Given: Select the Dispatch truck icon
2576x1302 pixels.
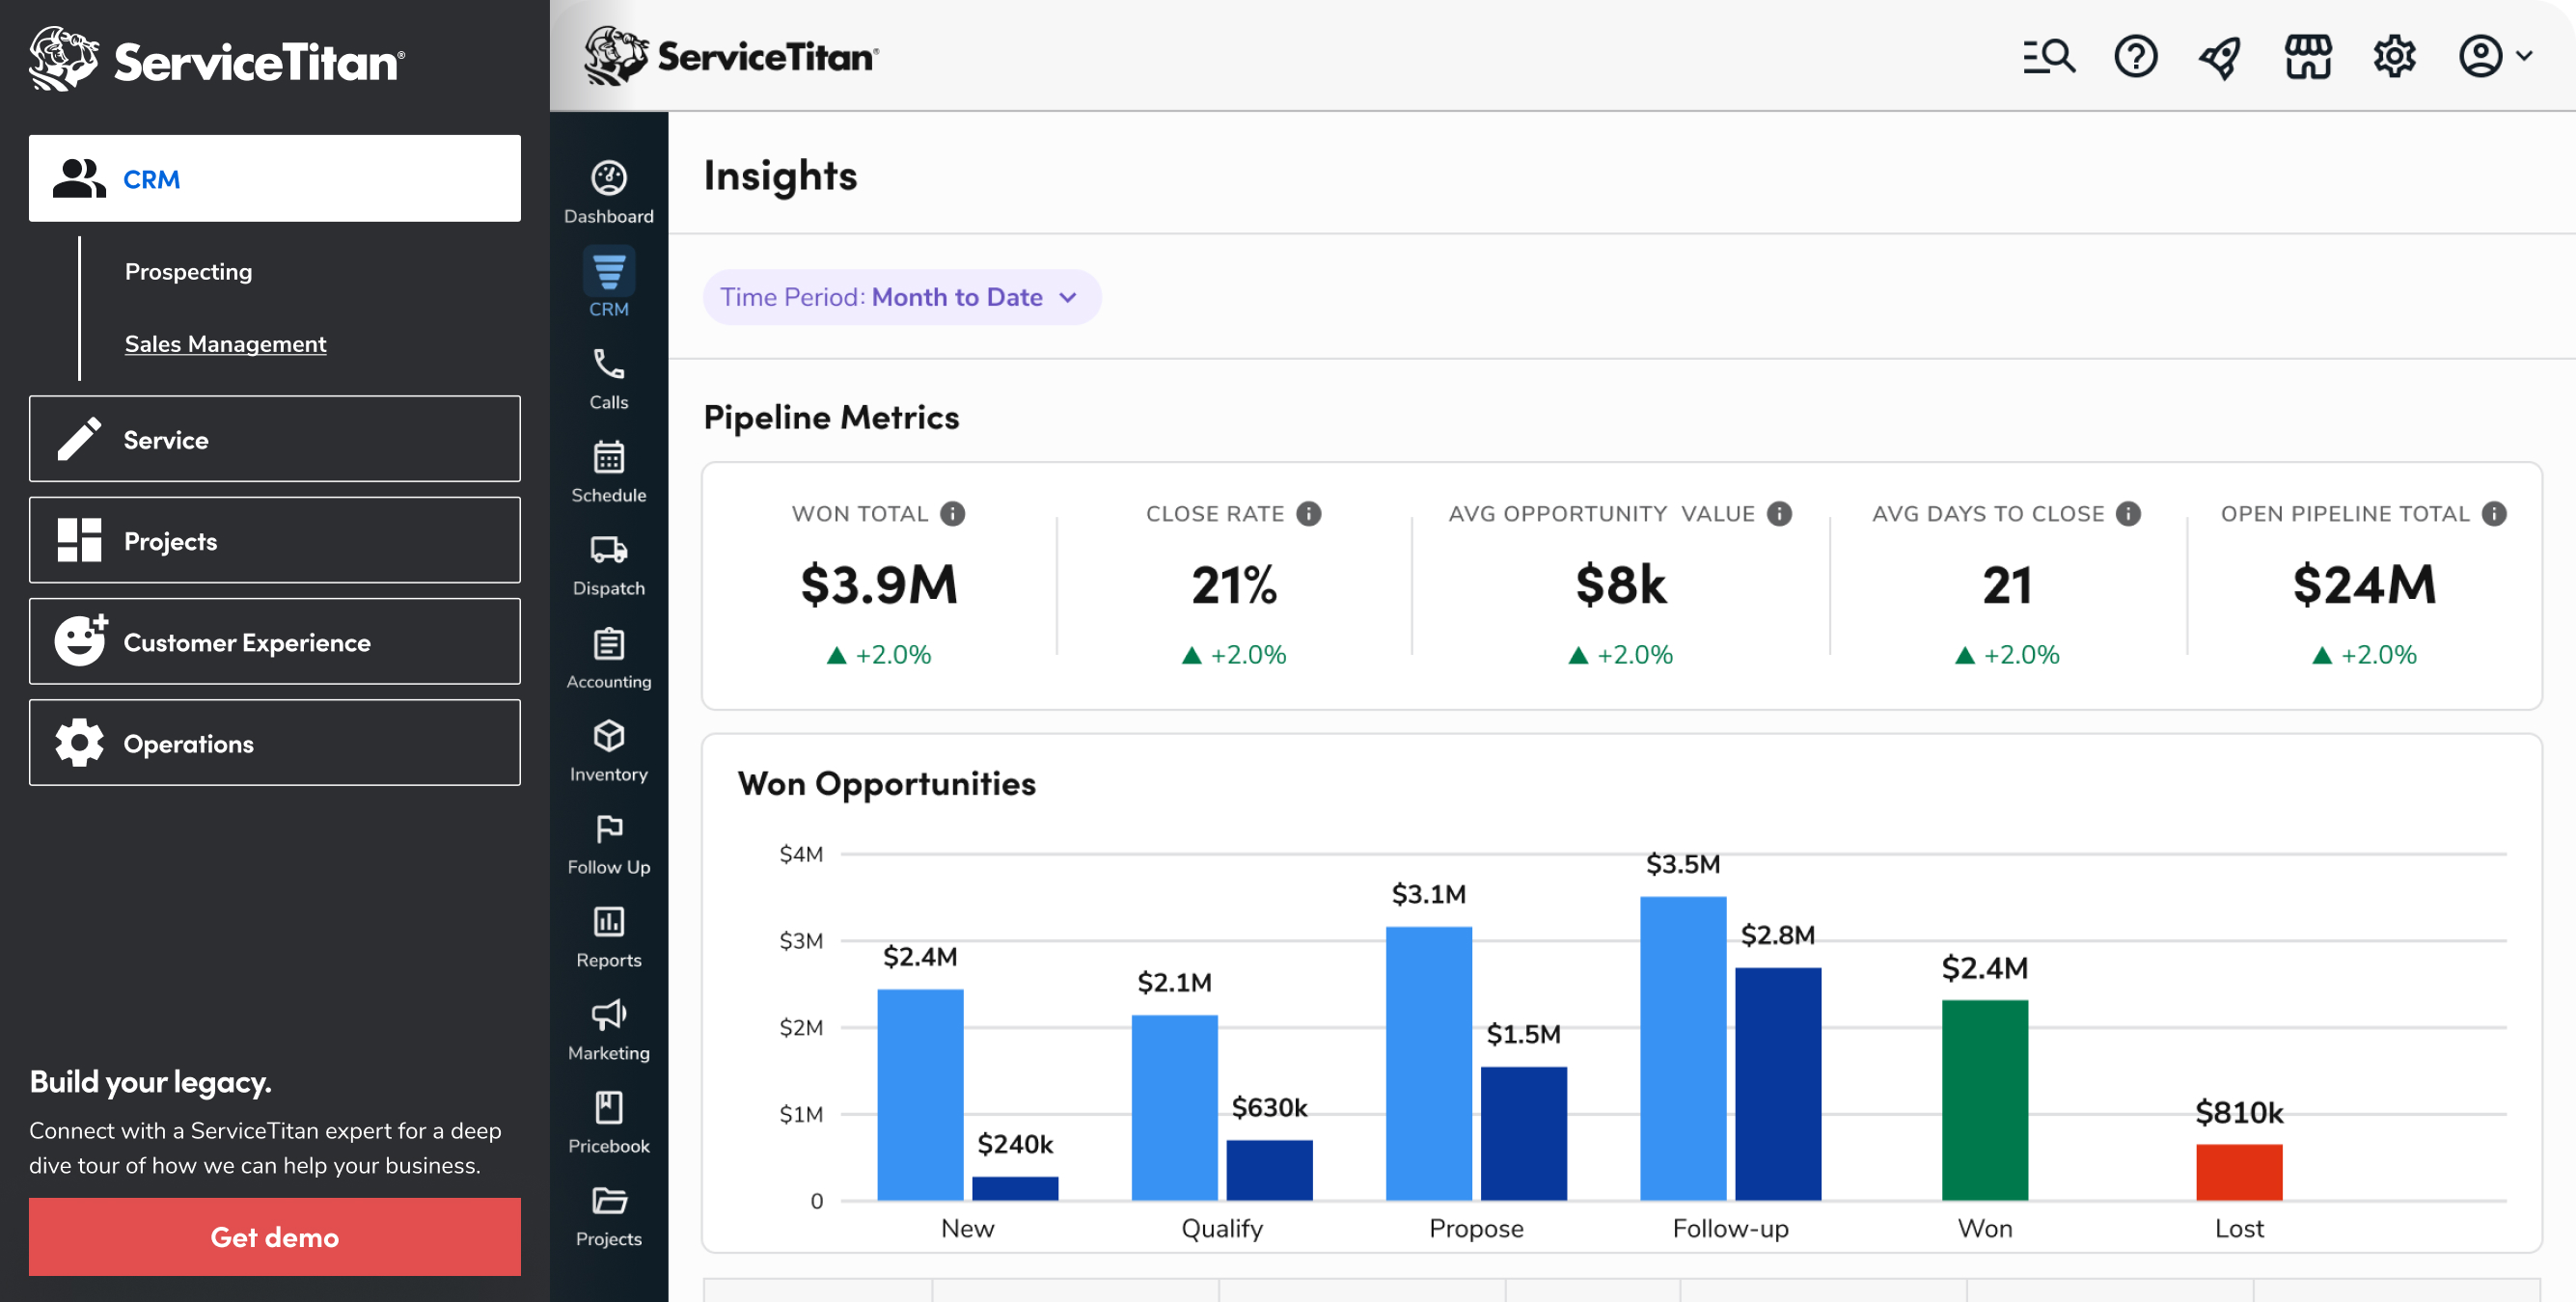Looking at the screenshot, I should click(608, 551).
